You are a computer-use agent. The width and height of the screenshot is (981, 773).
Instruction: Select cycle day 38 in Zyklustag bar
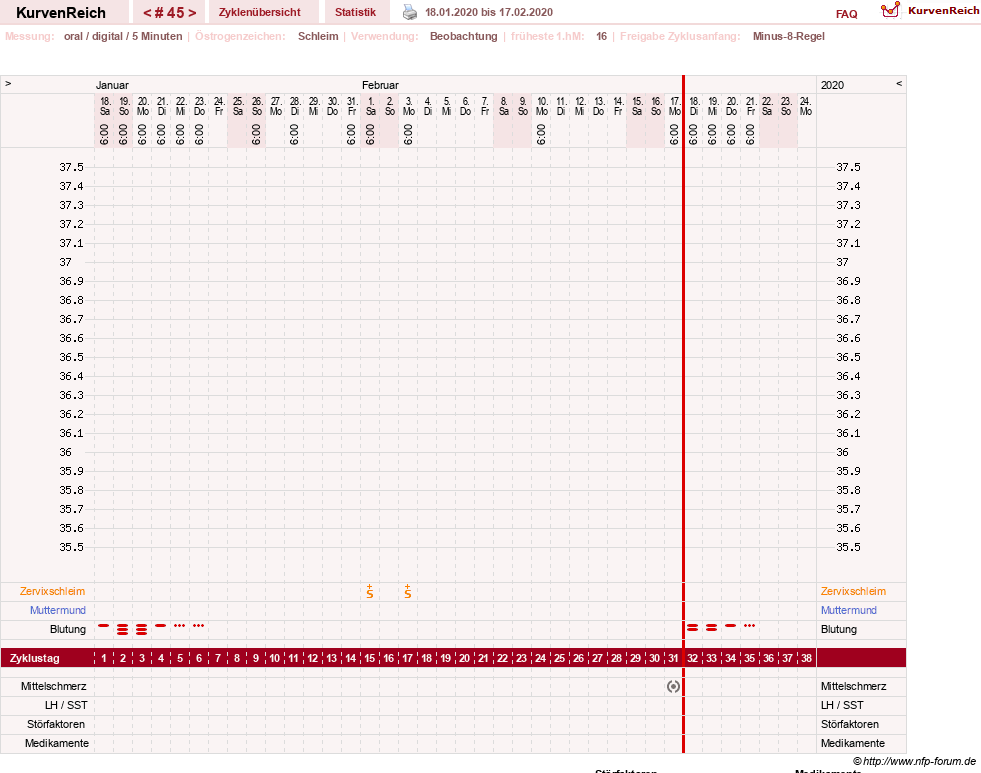pos(806,658)
